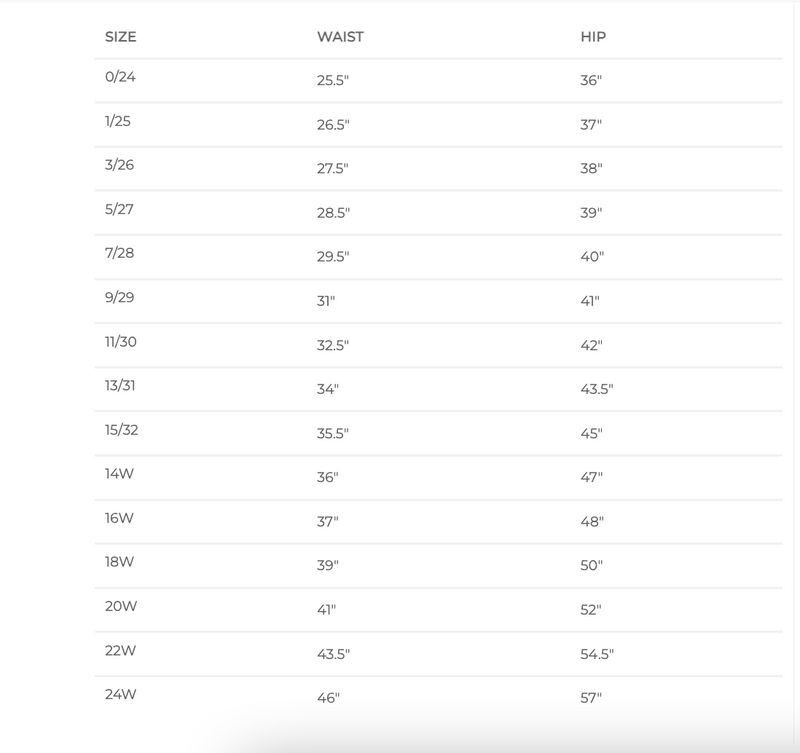Click the 54.5" hip measurement

597,654
